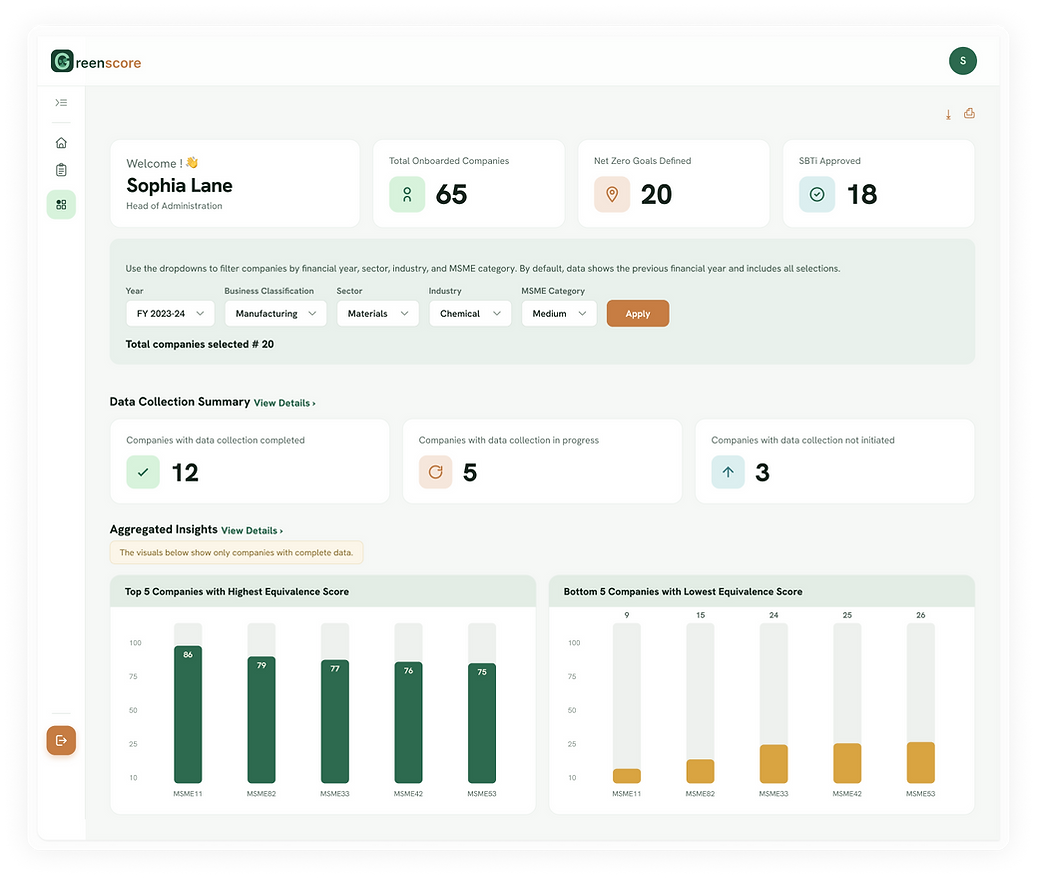Screen dimensions: 1037x878
Task: Click the download arrow icon
Action: (948, 114)
